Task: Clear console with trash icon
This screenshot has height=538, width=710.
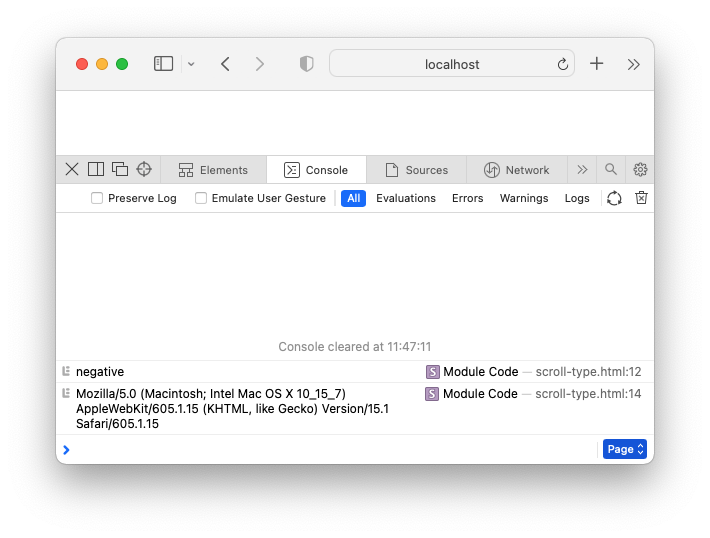Action: [x=641, y=197]
